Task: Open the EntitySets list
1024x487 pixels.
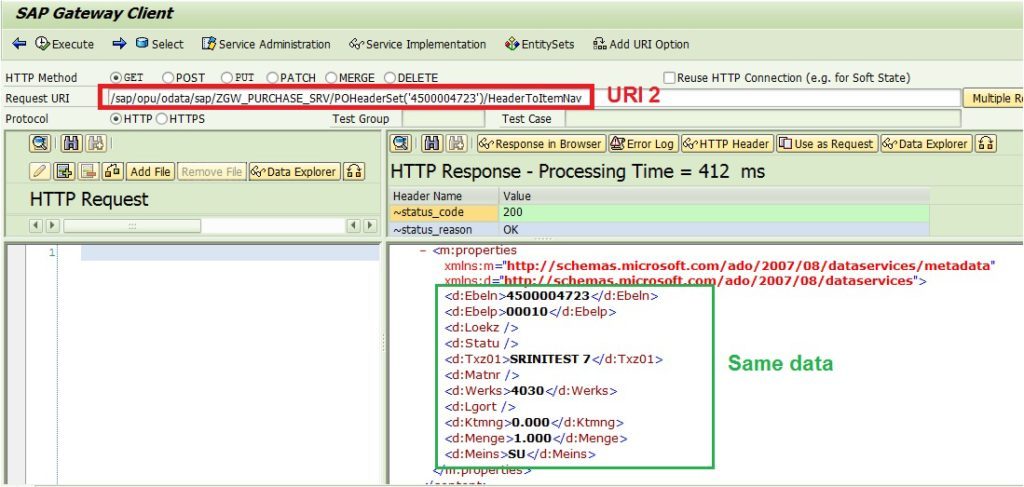Action: 540,44
